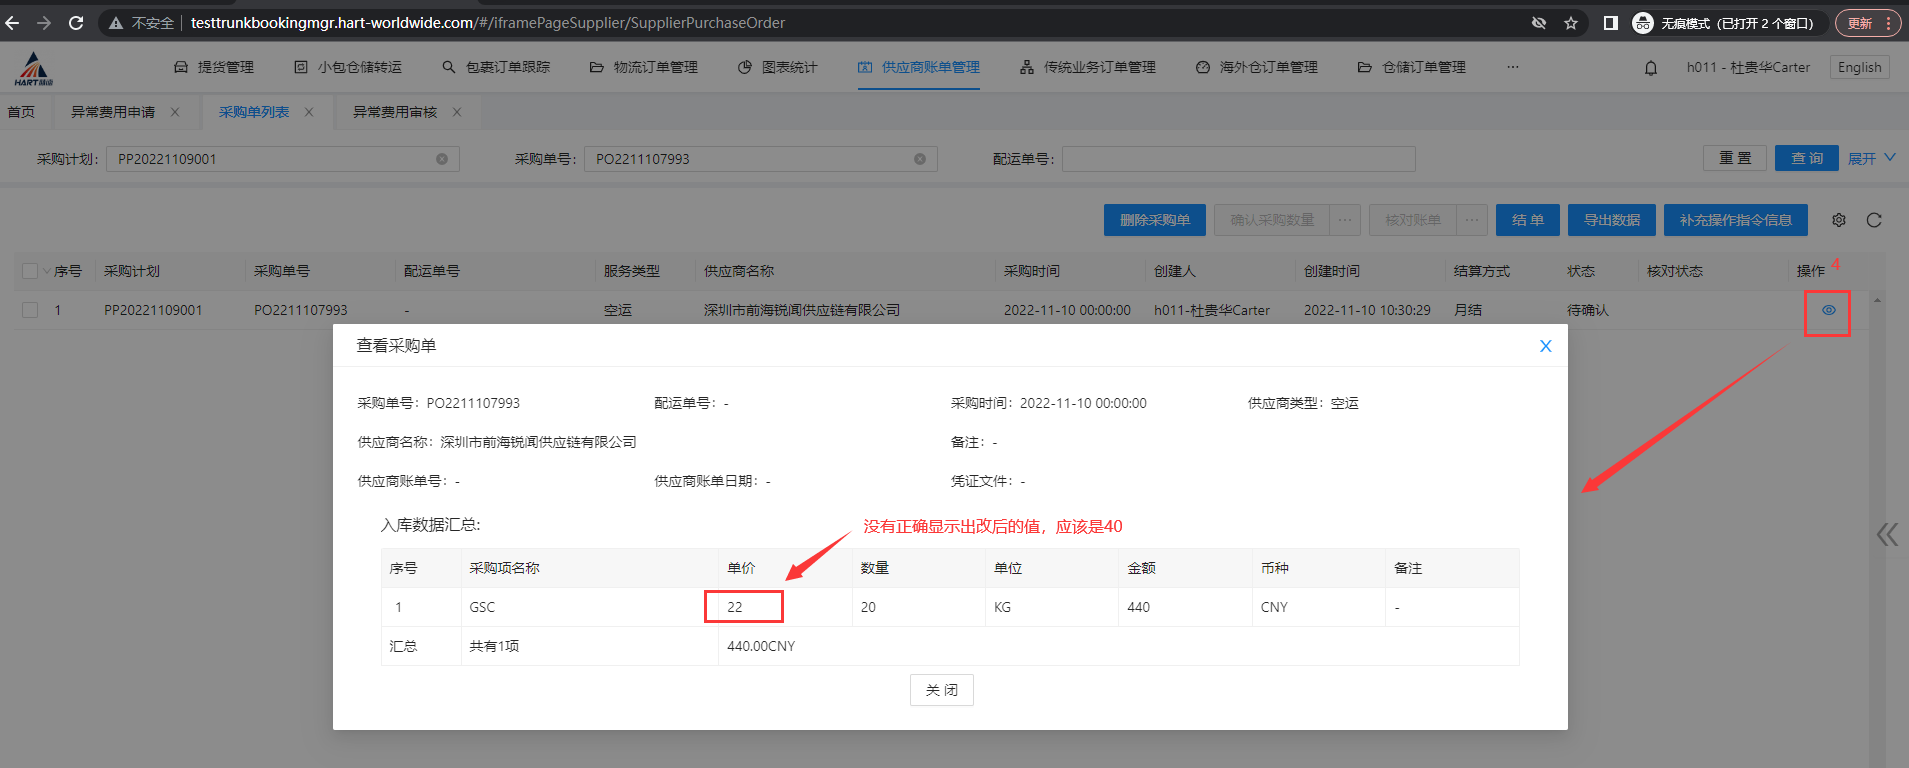1909x768 pixels.
Task: Check the row 1 checkbox for PP20221109001
Action: (30, 310)
